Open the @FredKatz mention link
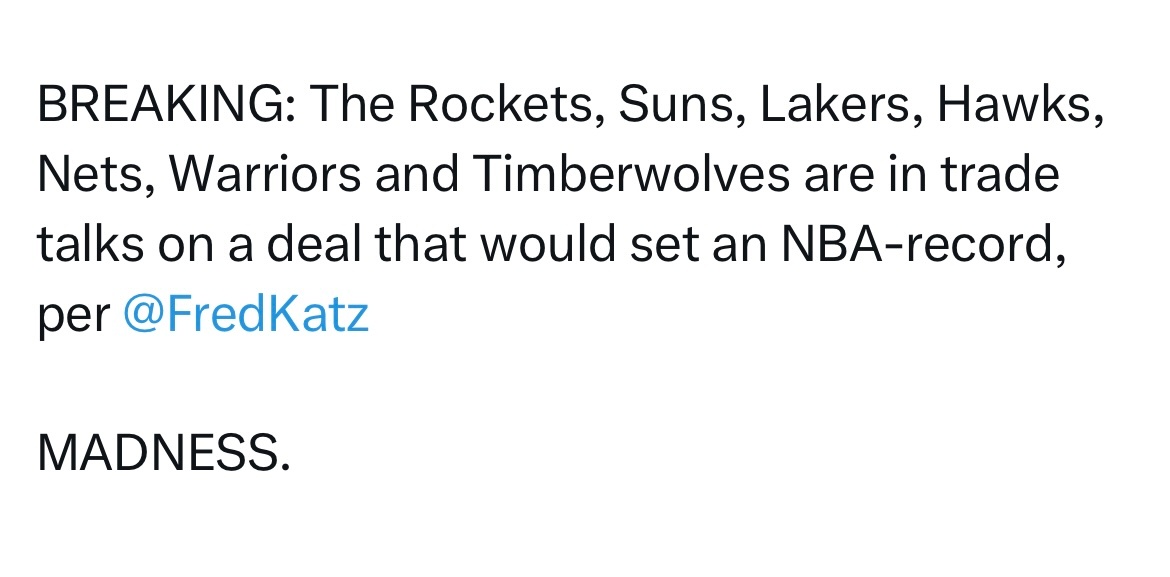 click(x=245, y=314)
